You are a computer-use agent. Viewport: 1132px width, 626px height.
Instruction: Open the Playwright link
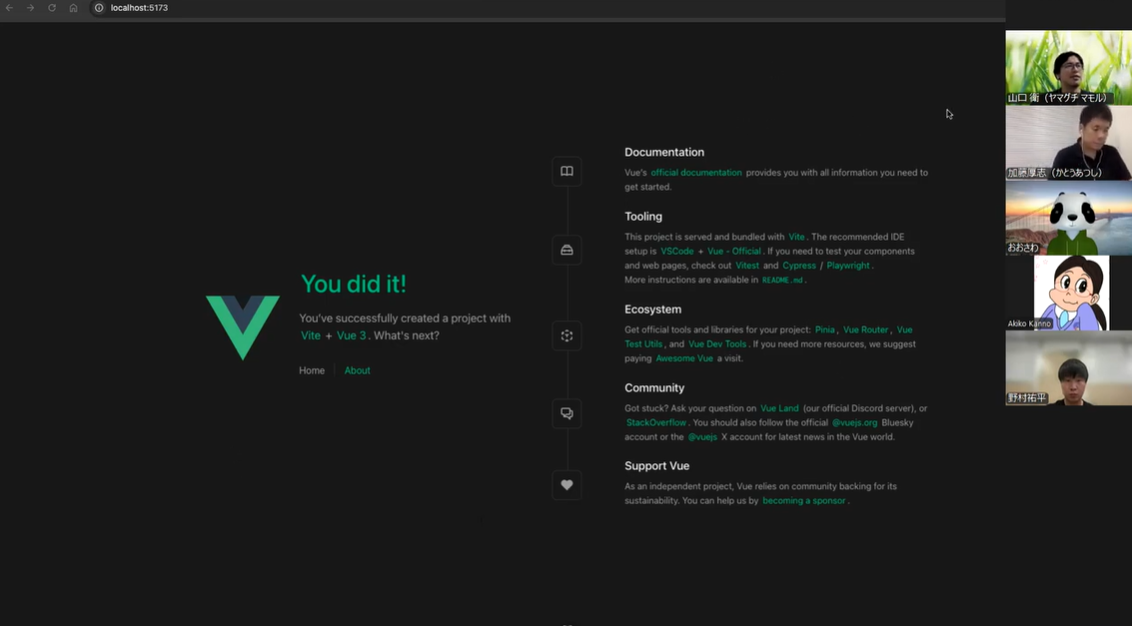(x=848, y=266)
